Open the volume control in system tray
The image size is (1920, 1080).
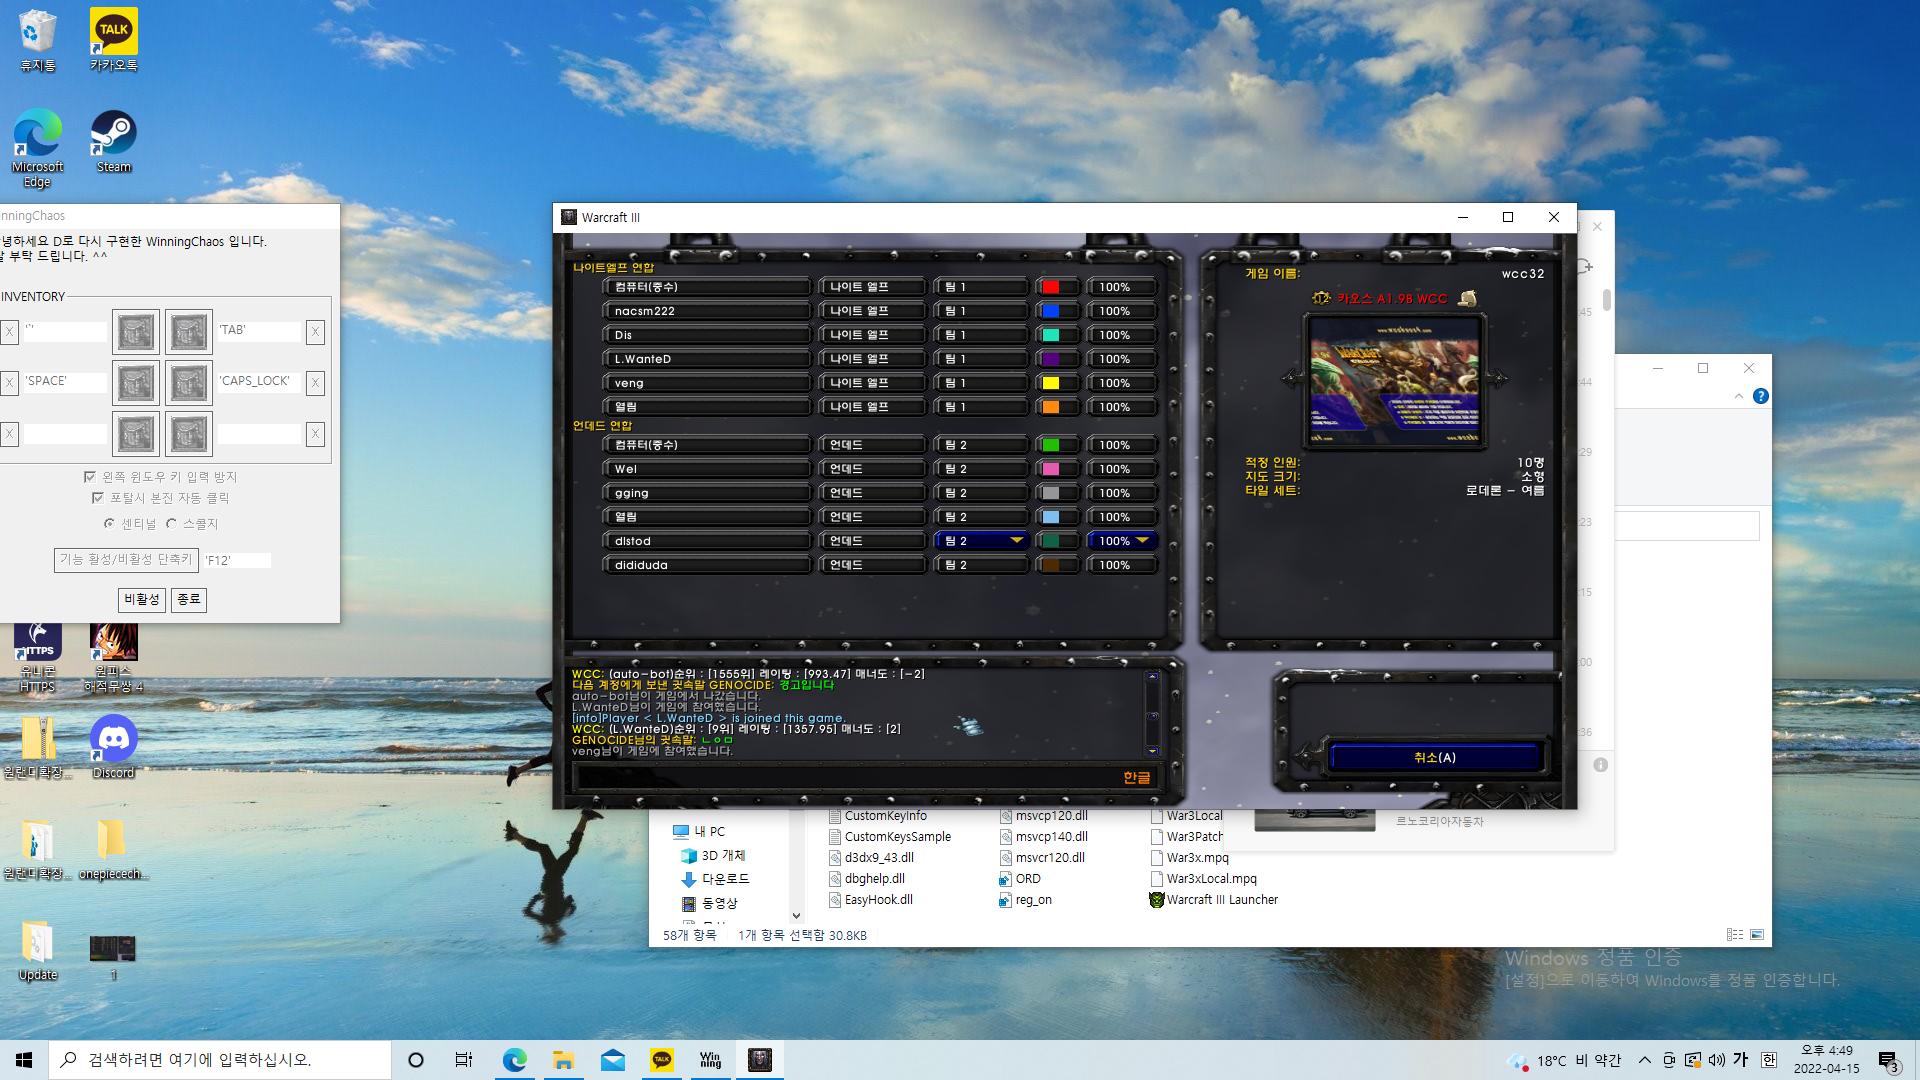[1717, 1060]
